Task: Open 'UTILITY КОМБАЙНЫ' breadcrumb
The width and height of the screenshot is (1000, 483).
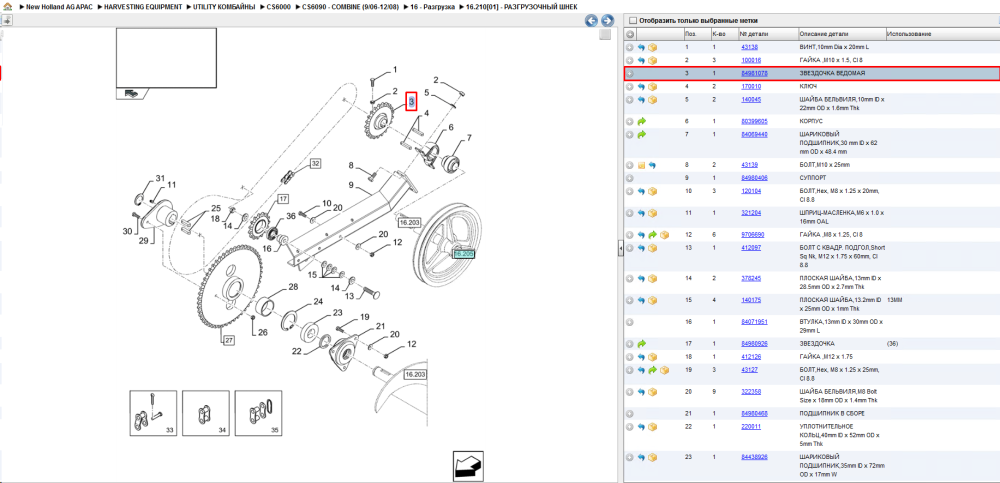Action: coord(224,6)
